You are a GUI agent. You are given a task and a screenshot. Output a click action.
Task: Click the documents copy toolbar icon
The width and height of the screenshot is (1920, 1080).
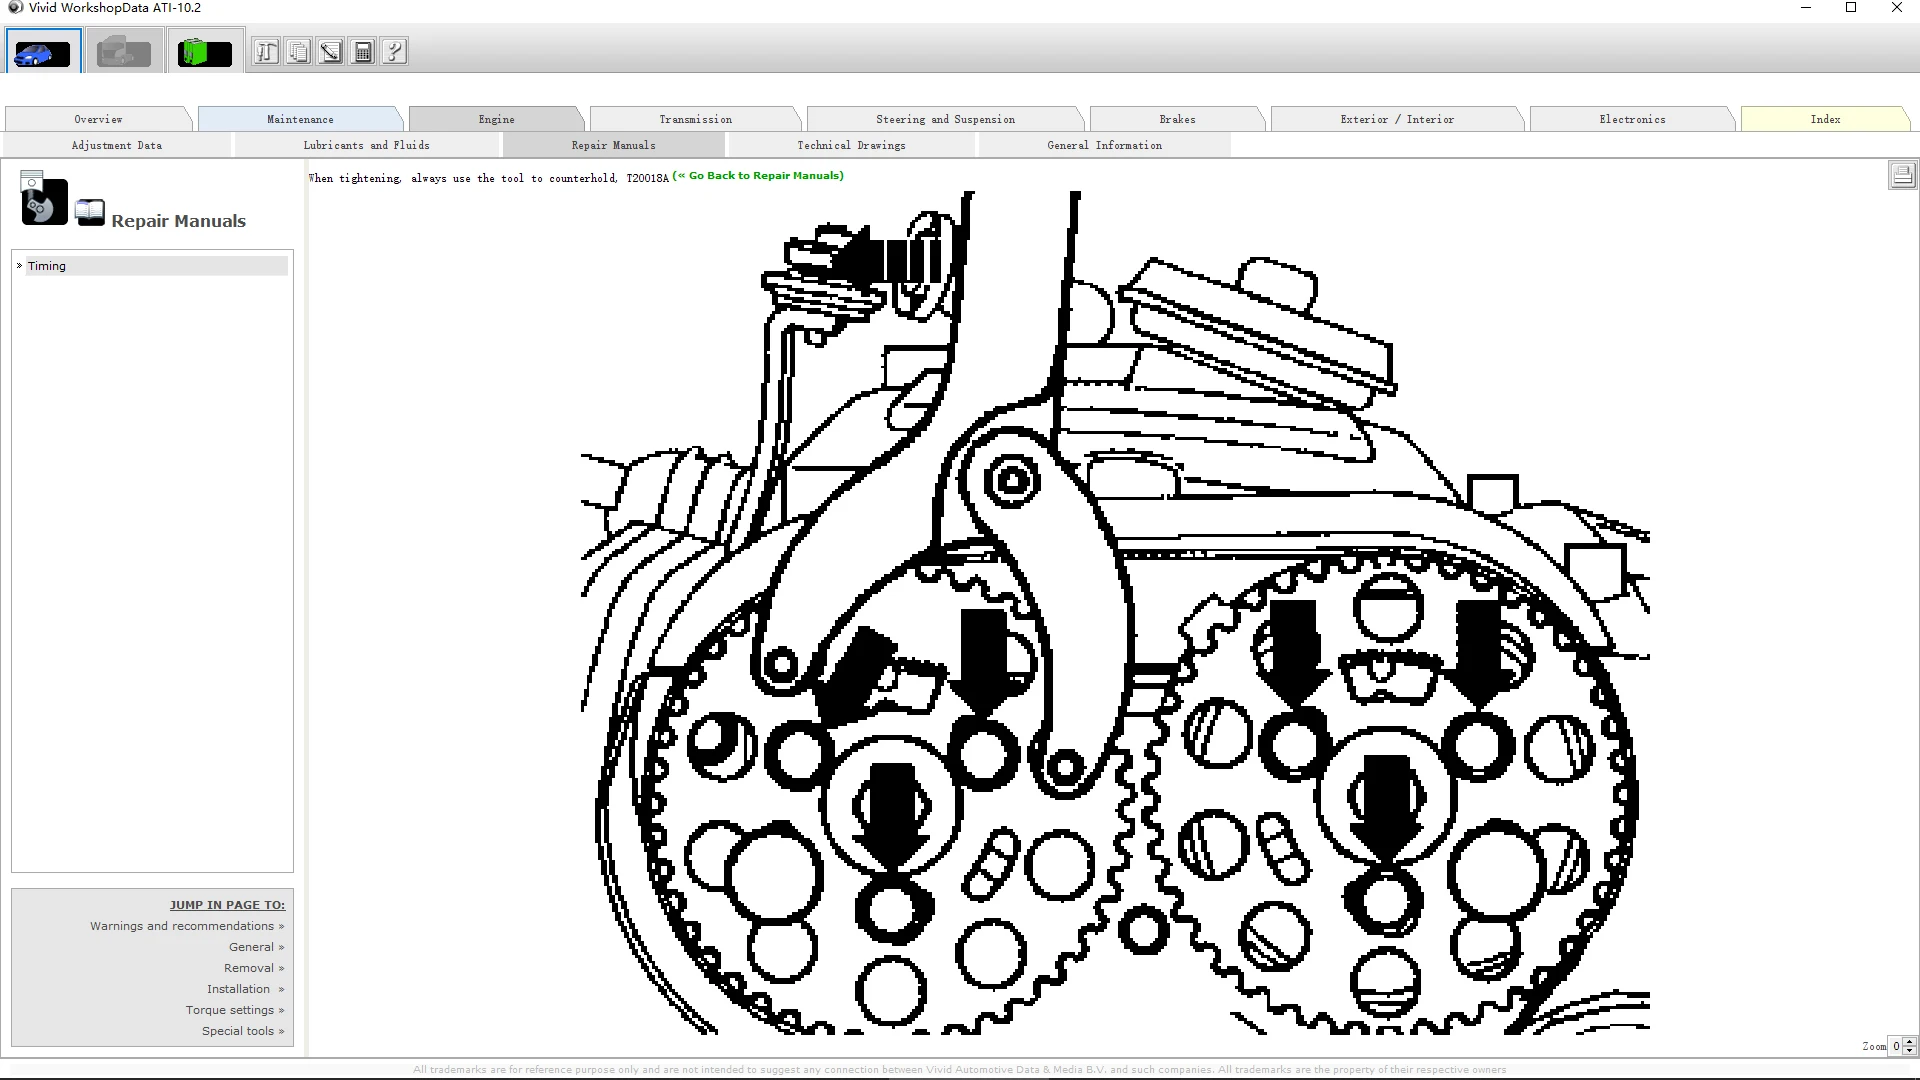[298, 52]
